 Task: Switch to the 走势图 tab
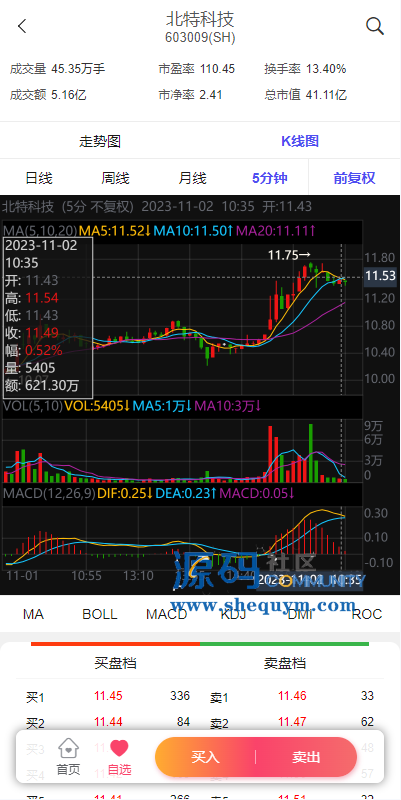coord(100,141)
